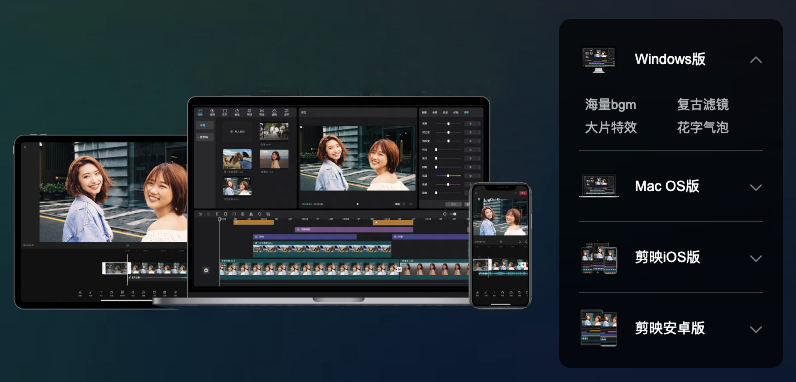Click the smartphone app preview image

point(500,245)
